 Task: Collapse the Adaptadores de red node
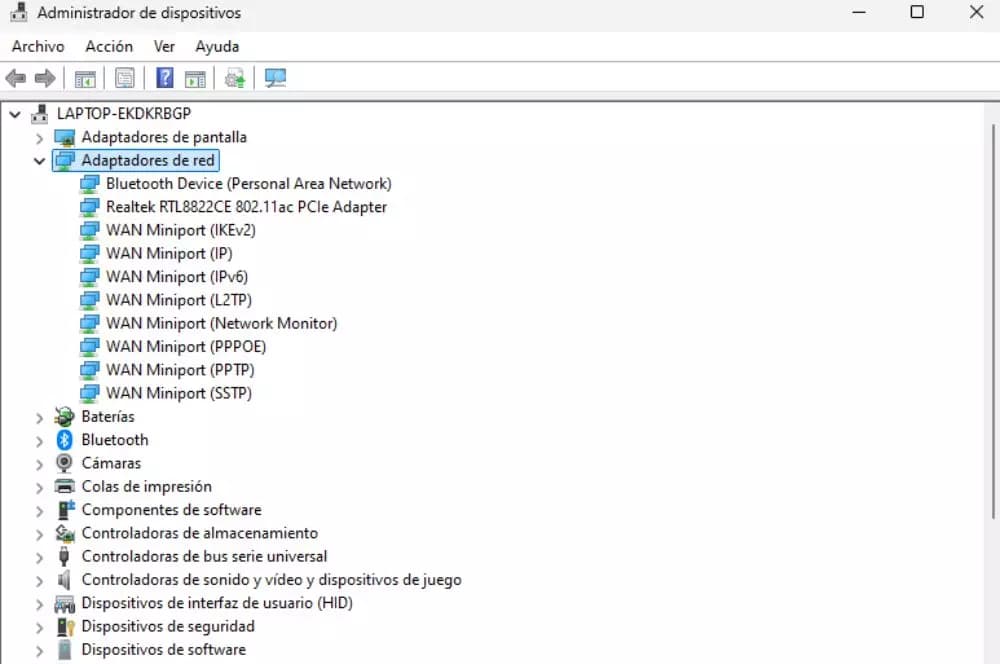coord(39,161)
